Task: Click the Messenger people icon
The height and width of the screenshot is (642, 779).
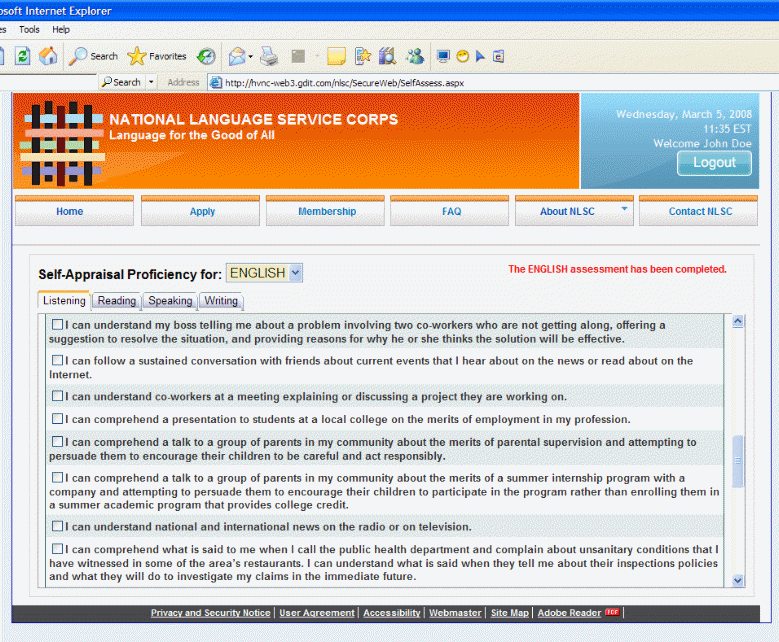Action: (x=414, y=56)
